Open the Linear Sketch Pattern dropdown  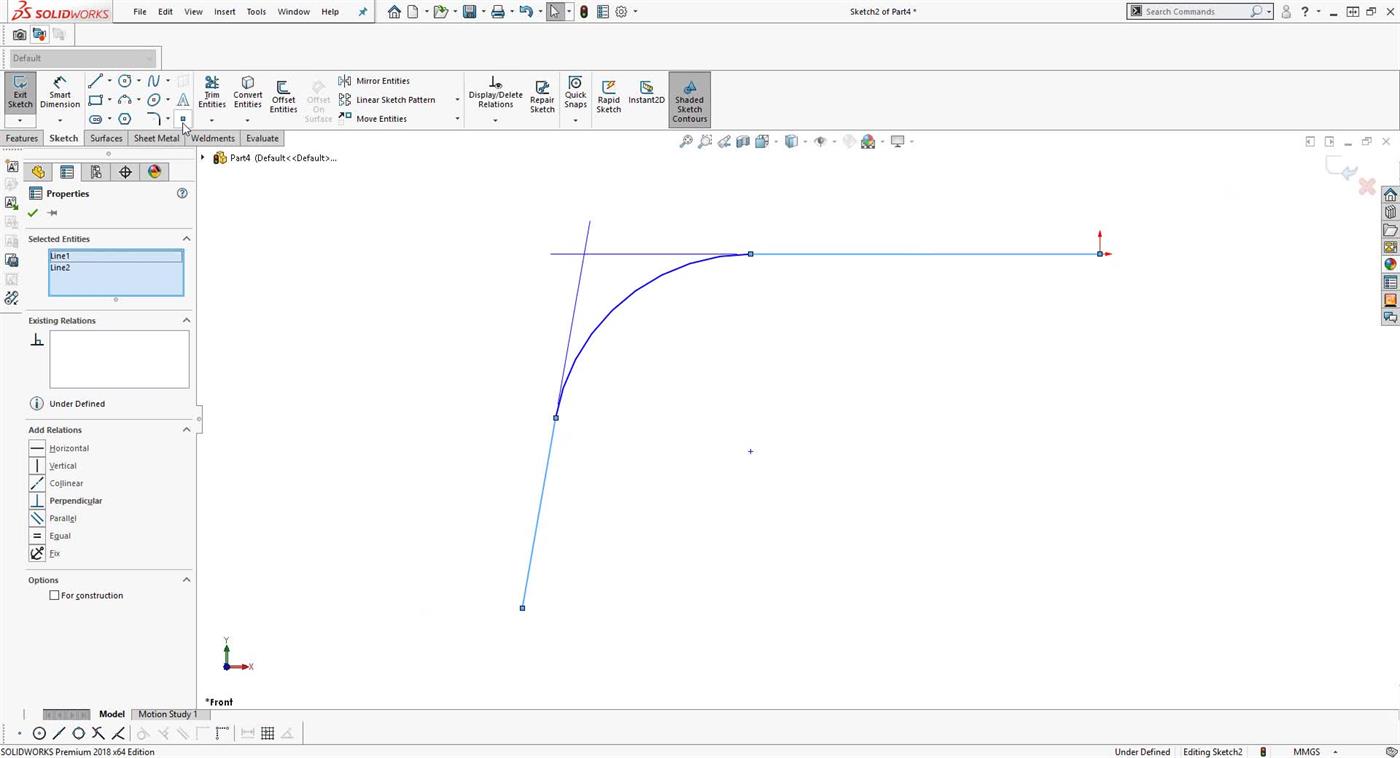457,99
